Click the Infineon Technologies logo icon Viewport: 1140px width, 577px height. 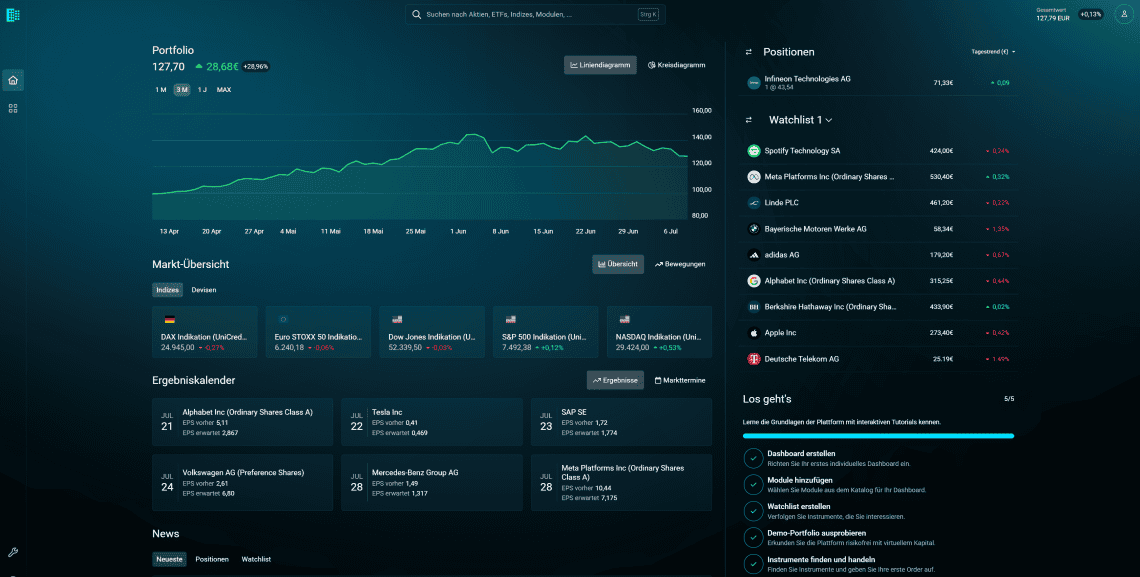pos(754,83)
